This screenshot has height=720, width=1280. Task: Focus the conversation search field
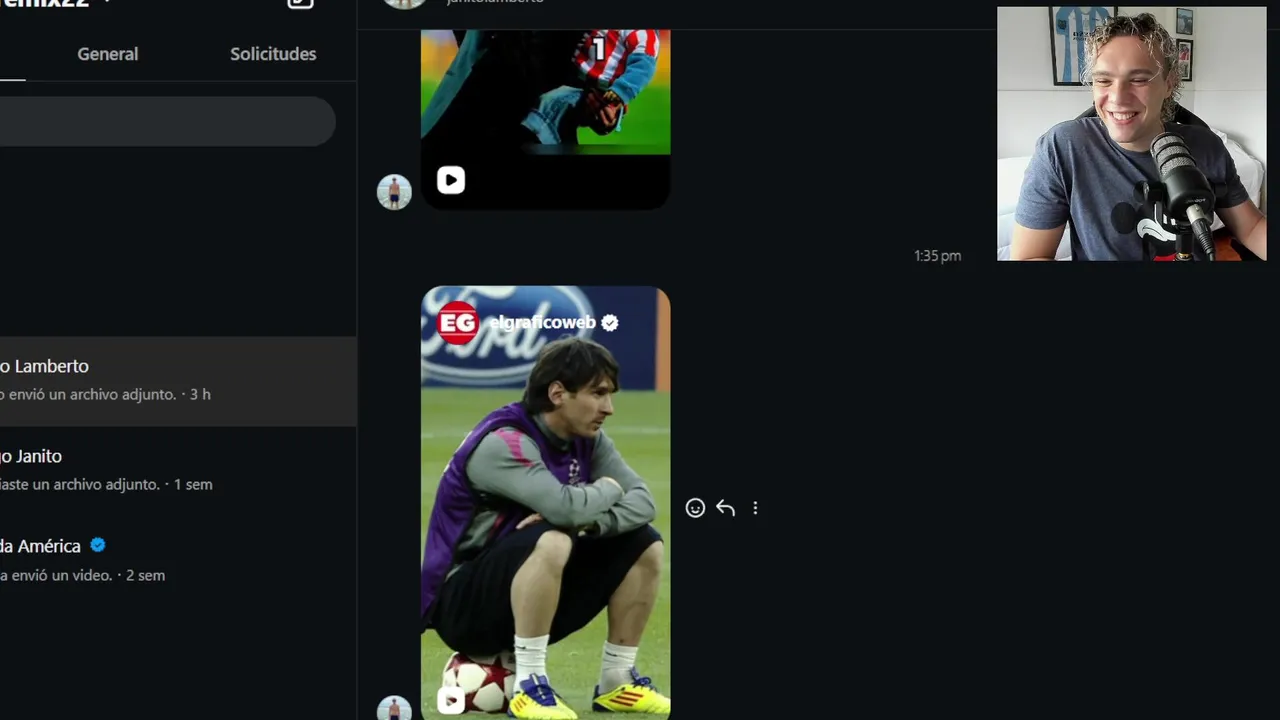pos(167,122)
